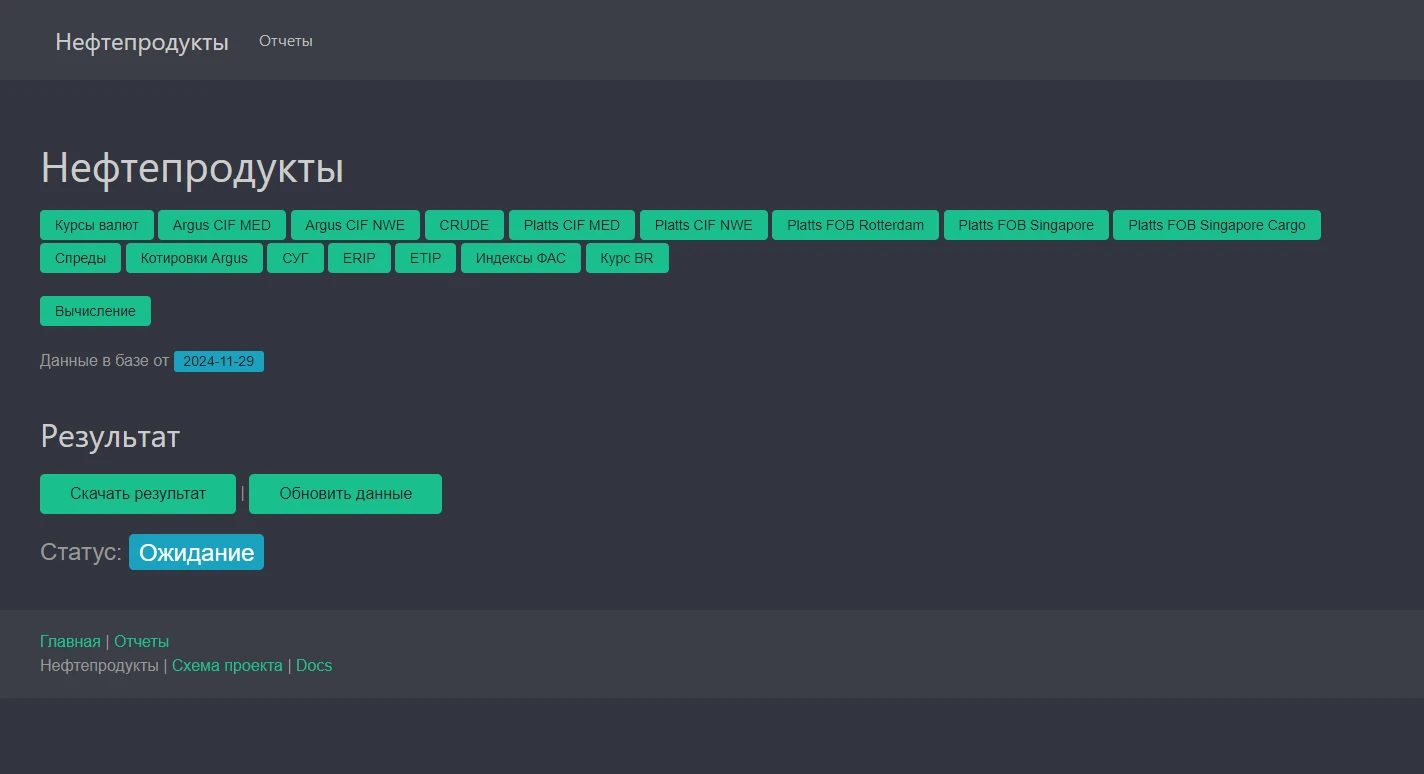
Task: Open the Схема проекта footer link
Action: 227,665
